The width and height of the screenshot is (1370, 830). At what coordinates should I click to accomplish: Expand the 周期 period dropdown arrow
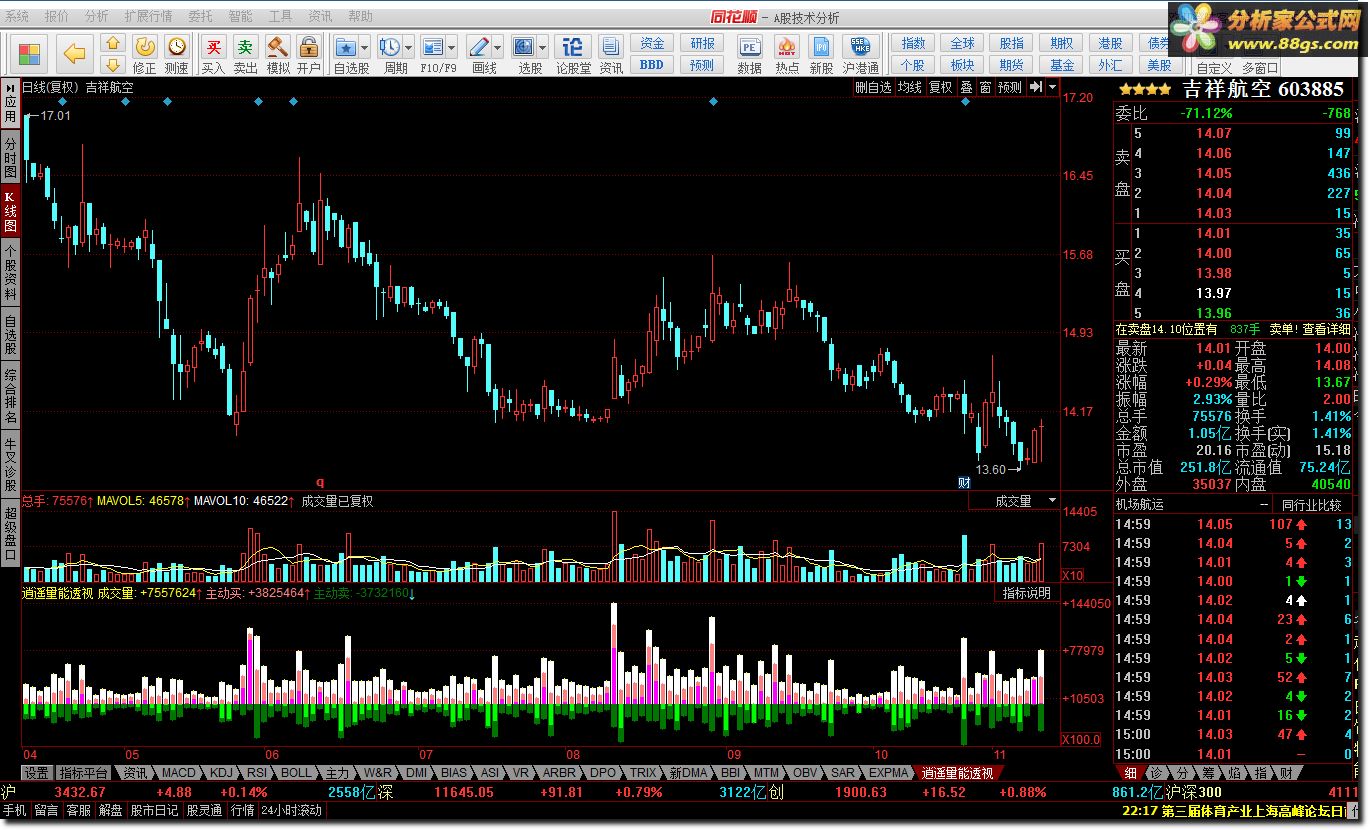[x=409, y=47]
